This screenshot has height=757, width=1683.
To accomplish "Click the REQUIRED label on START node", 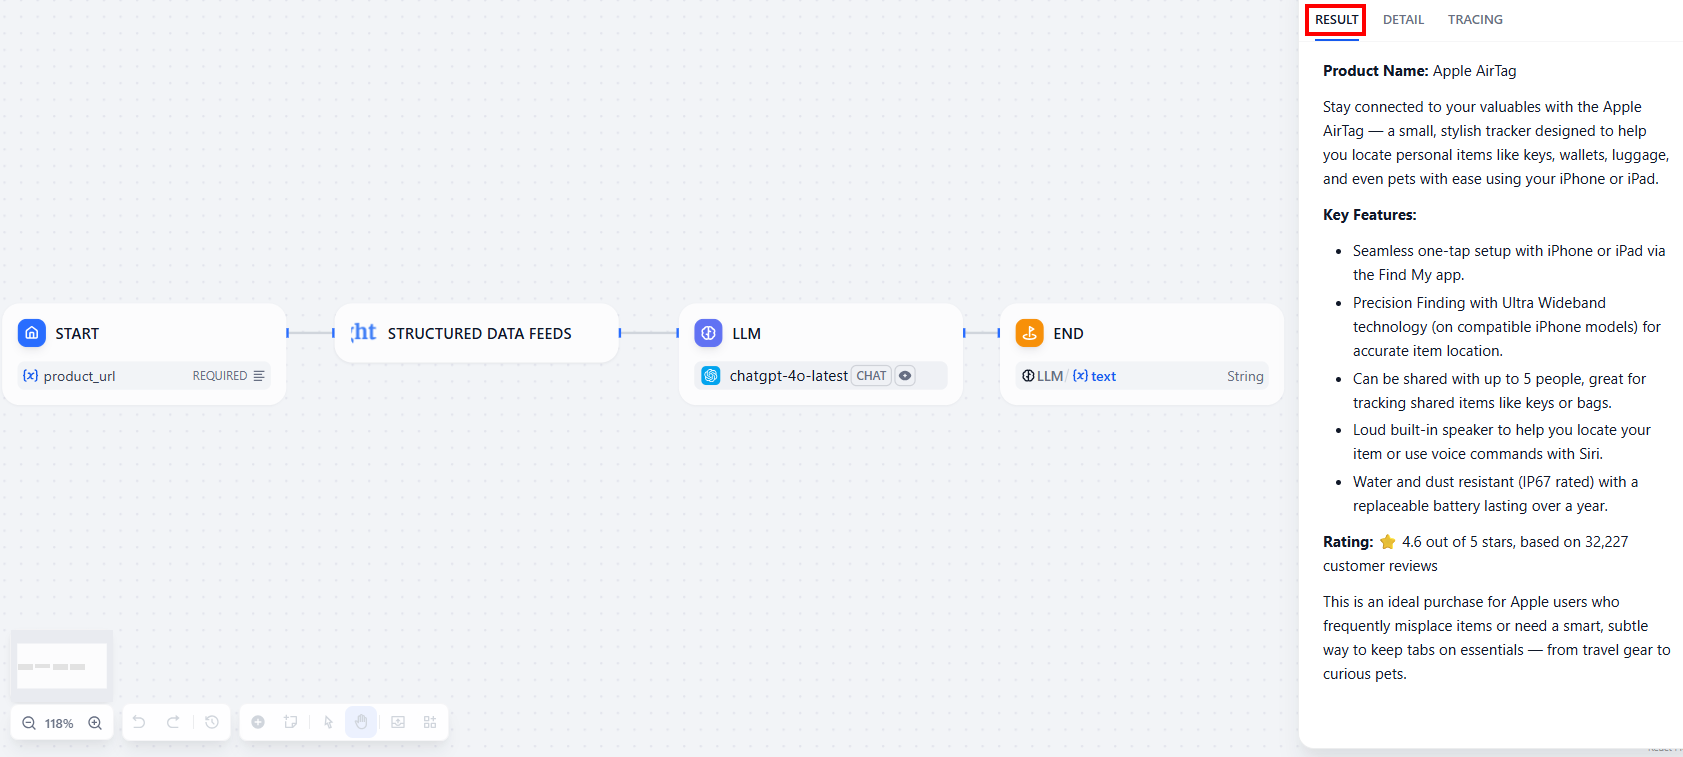I will (220, 376).
